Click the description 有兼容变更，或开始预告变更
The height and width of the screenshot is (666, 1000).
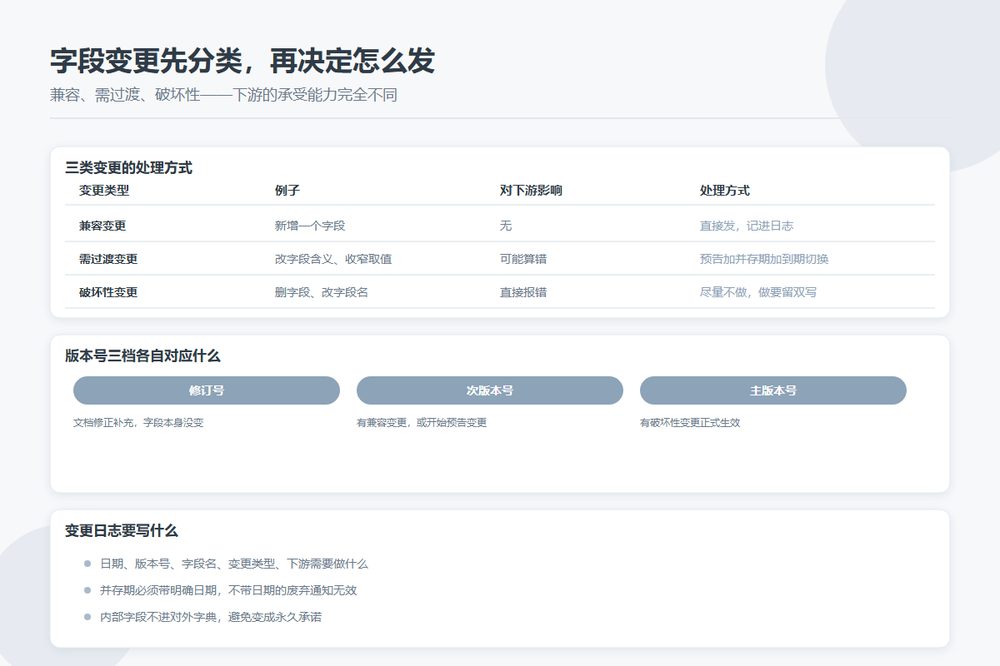click(x=422, y=422)
